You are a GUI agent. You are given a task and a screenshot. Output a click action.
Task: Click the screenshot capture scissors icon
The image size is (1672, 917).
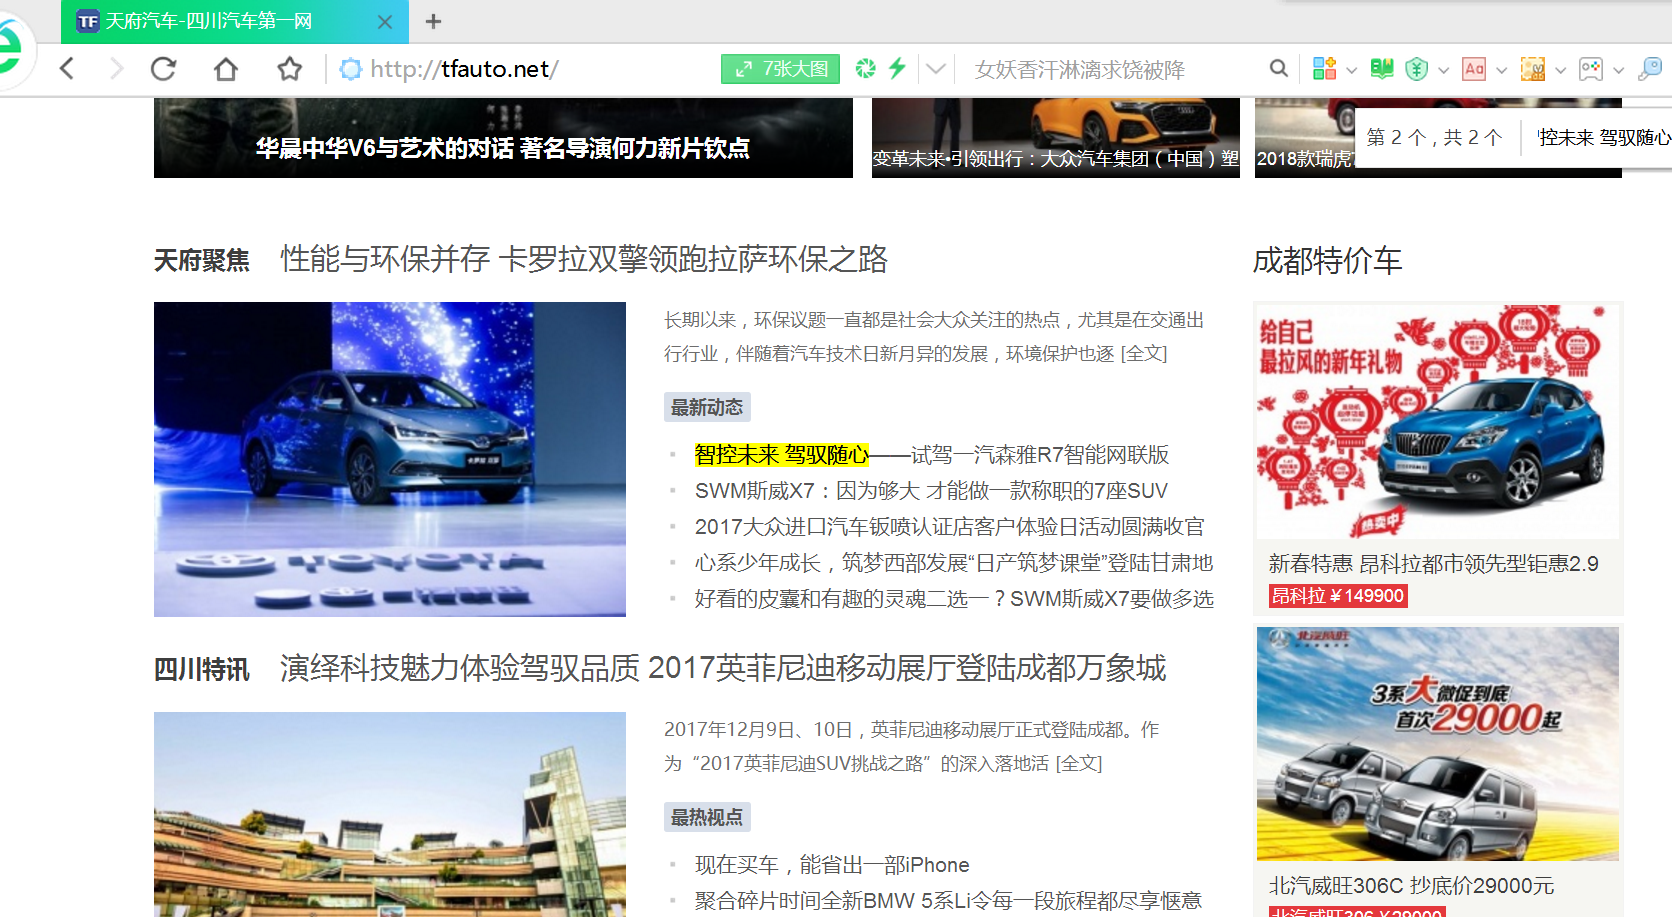(x=1533, y=69)
